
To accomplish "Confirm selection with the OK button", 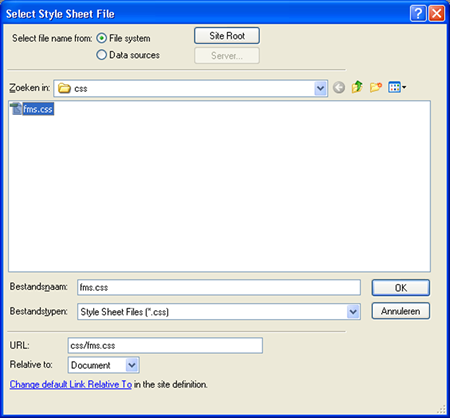I will click(401, 288).
